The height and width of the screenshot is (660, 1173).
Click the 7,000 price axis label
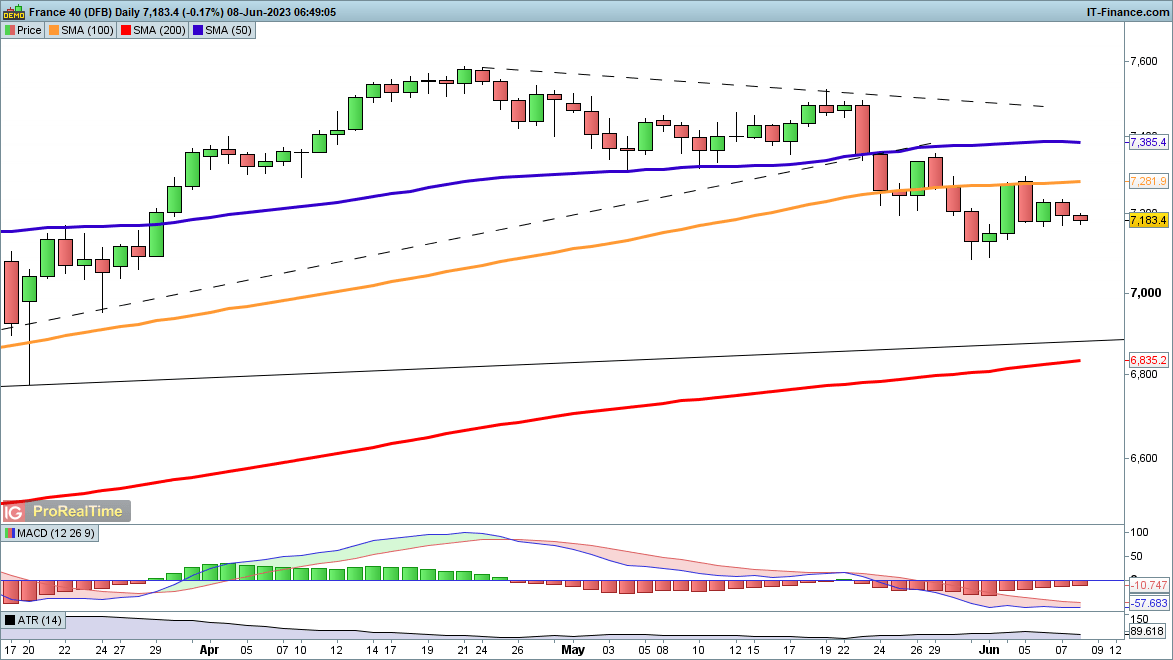[x=1145, y=293]
